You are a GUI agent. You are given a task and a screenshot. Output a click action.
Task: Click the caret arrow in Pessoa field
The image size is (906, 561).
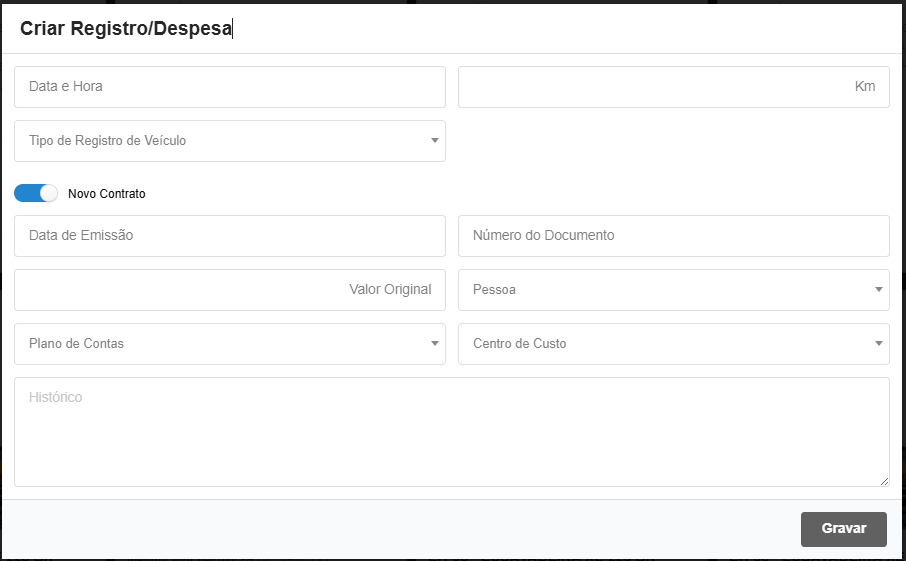coord(879,290)
